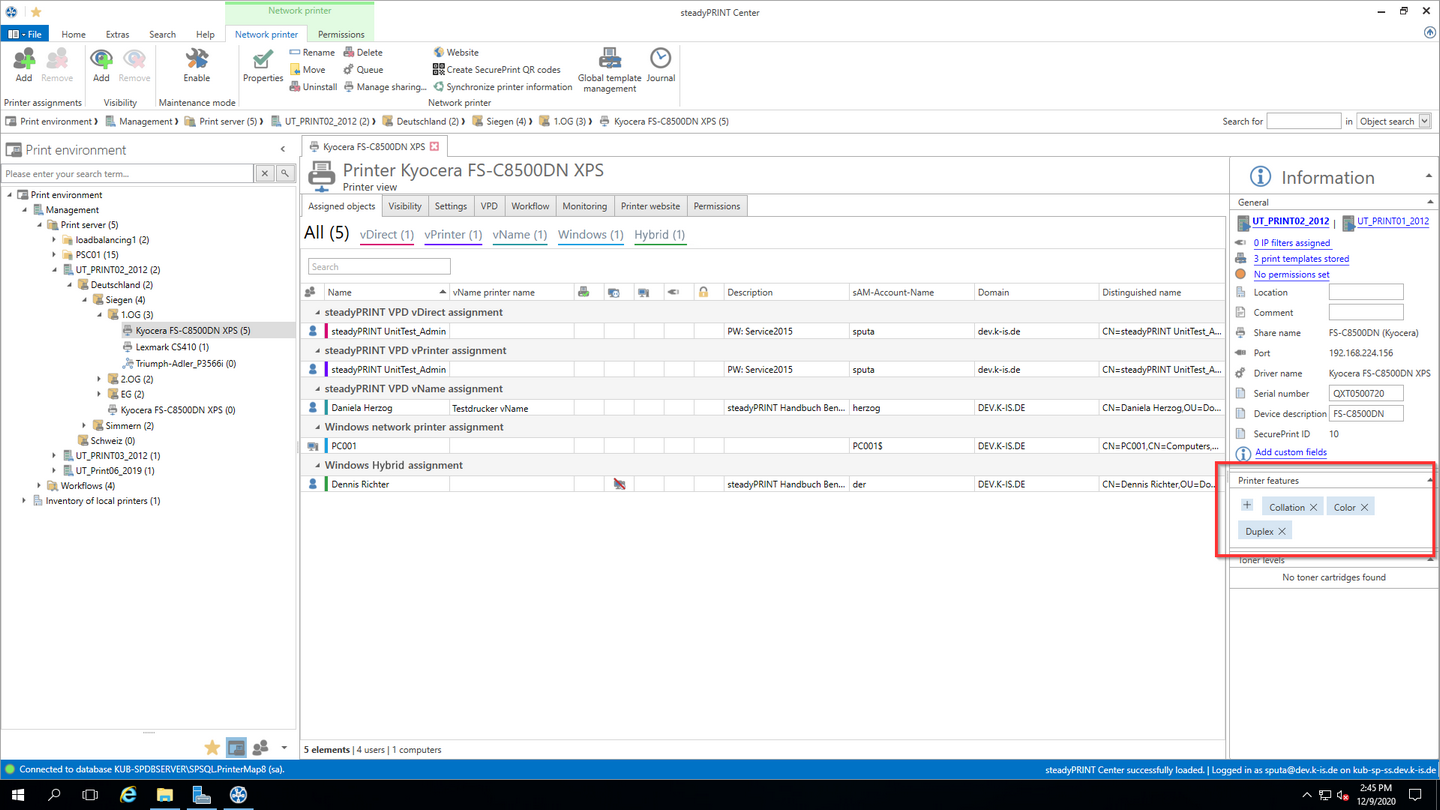This screenshot has height=810, width=1440.
Task: Open Object search dropdown
Action: point(1424,121)
